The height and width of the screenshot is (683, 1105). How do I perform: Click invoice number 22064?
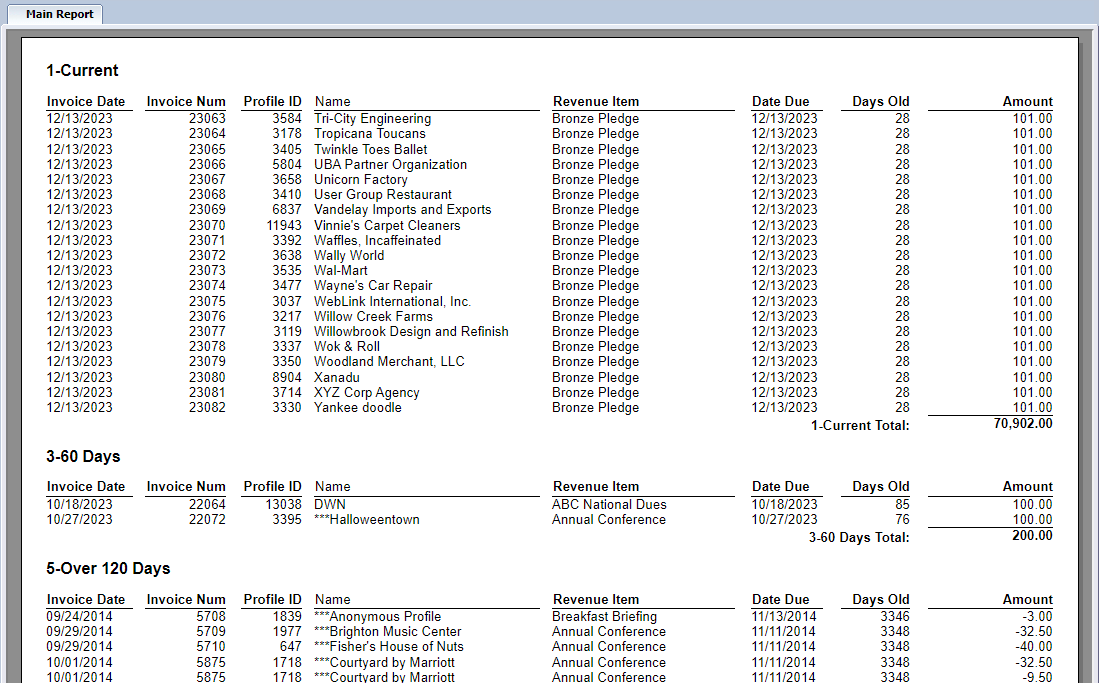point(207,505)
